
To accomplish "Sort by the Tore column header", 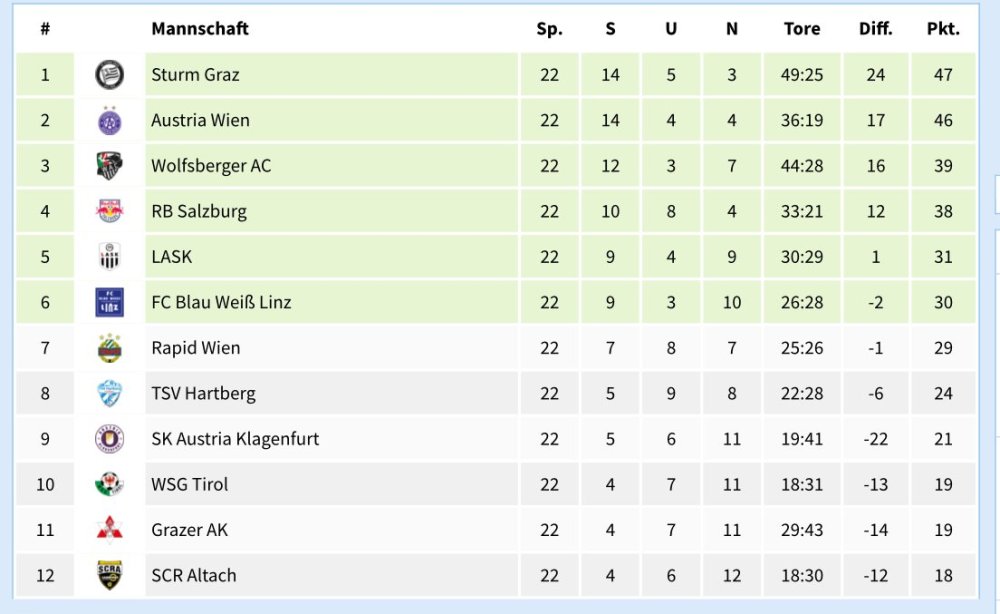I will pos(802,29).
